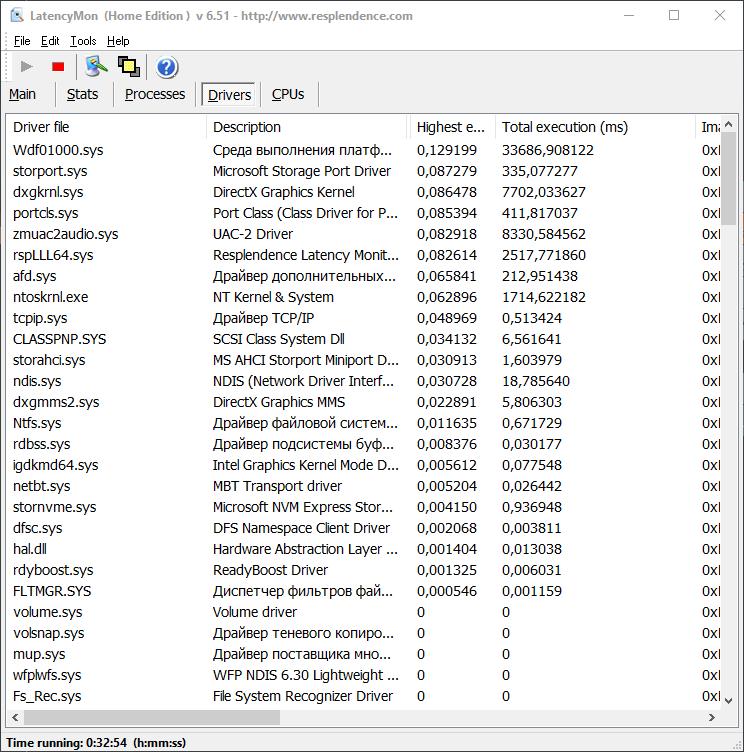Screen dimensions: 744x752
Task: Click the cut-off Image column header
Action: pos(708,127)
